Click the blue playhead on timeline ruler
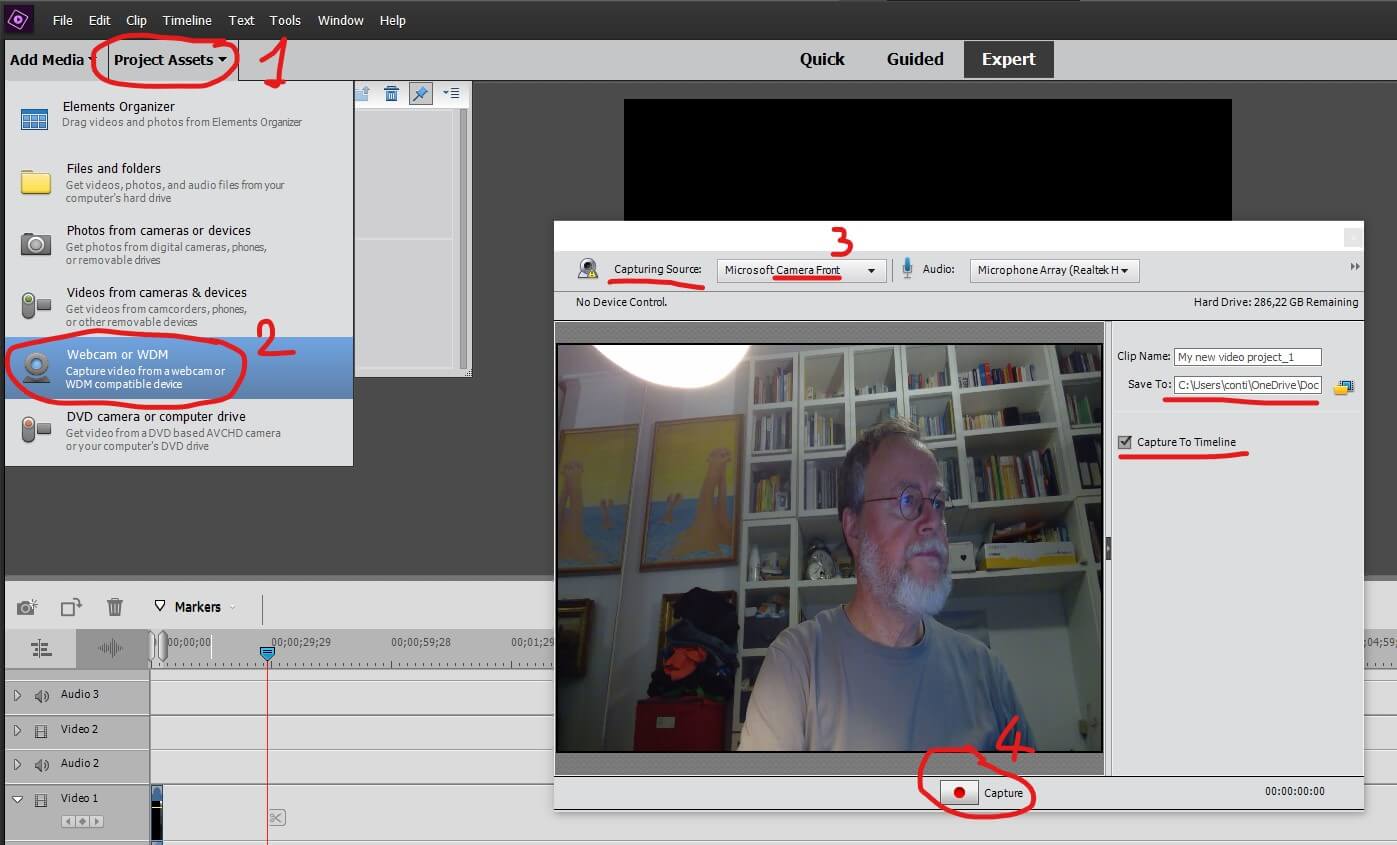 [x=267, y=653]
